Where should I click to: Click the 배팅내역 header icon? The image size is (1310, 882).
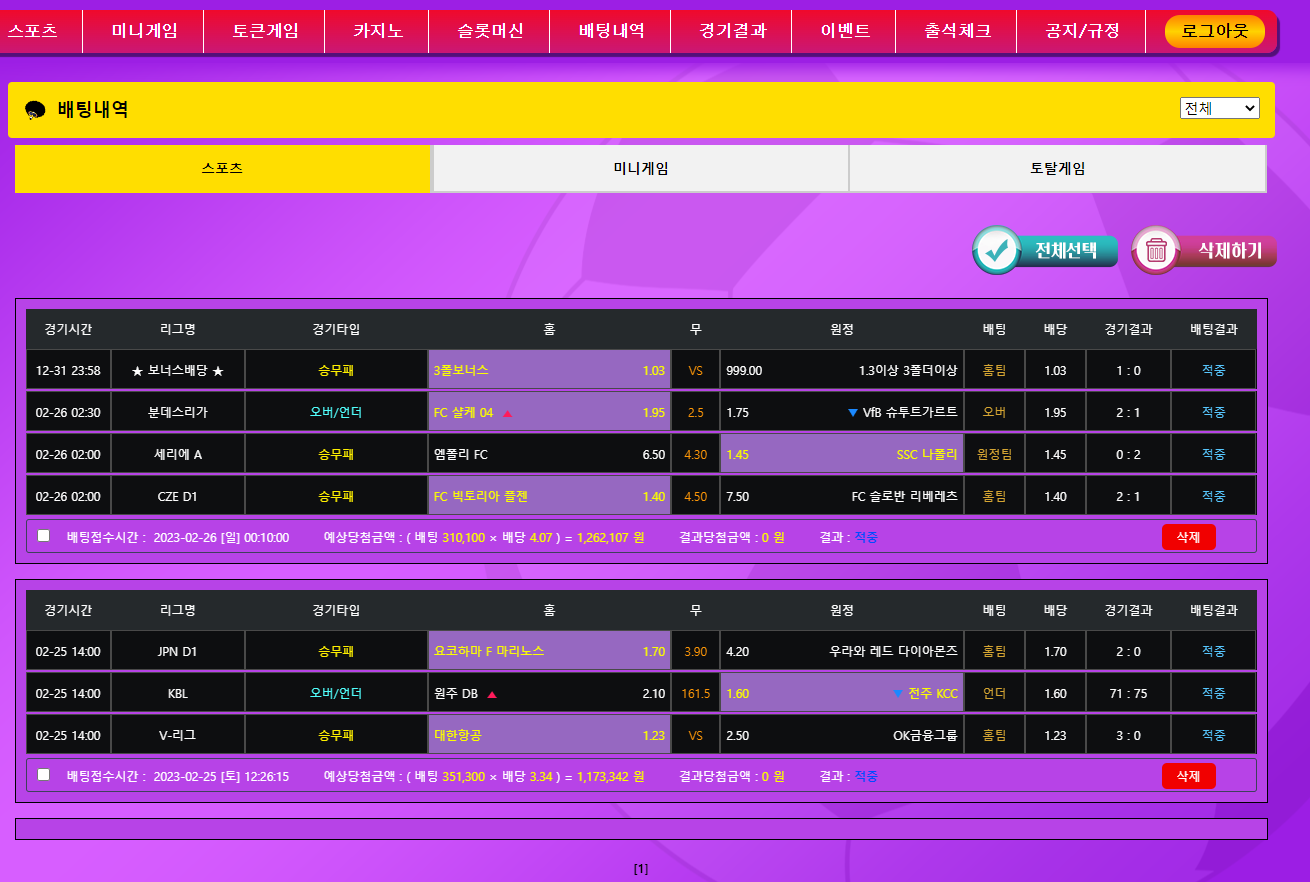35,111
